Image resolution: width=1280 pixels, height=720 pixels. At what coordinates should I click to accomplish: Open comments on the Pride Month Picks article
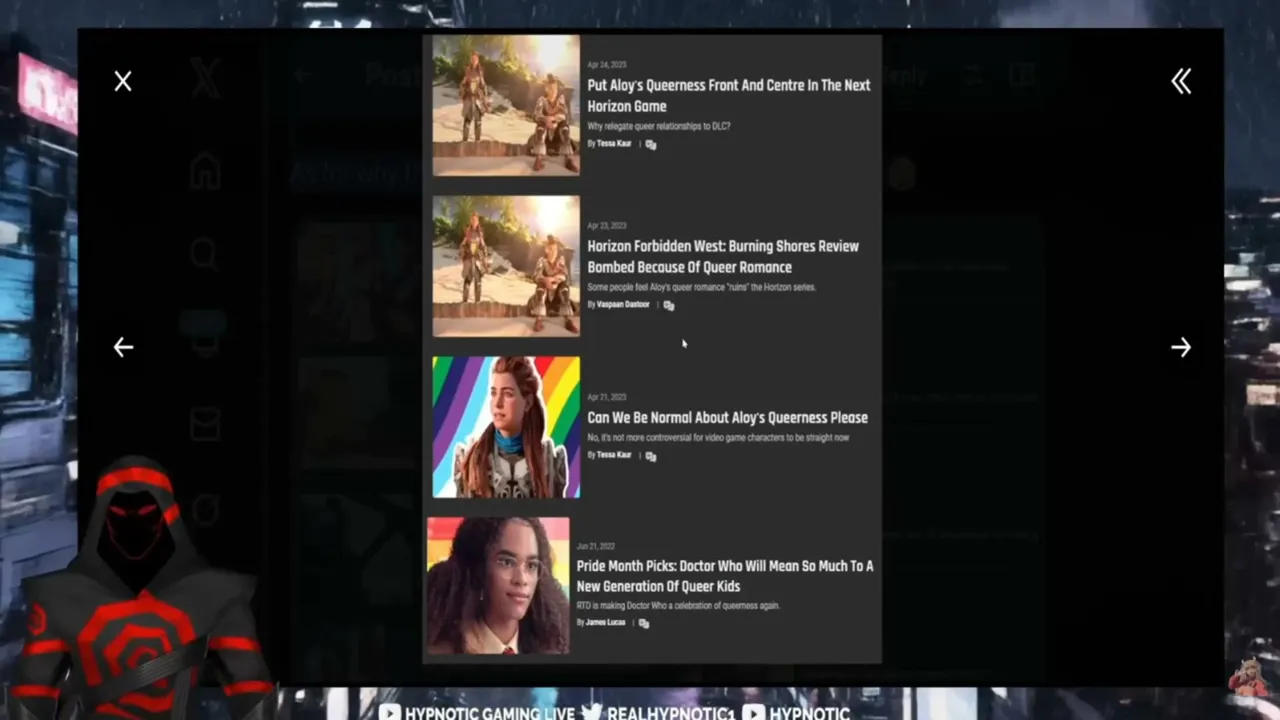coord(644,623)
